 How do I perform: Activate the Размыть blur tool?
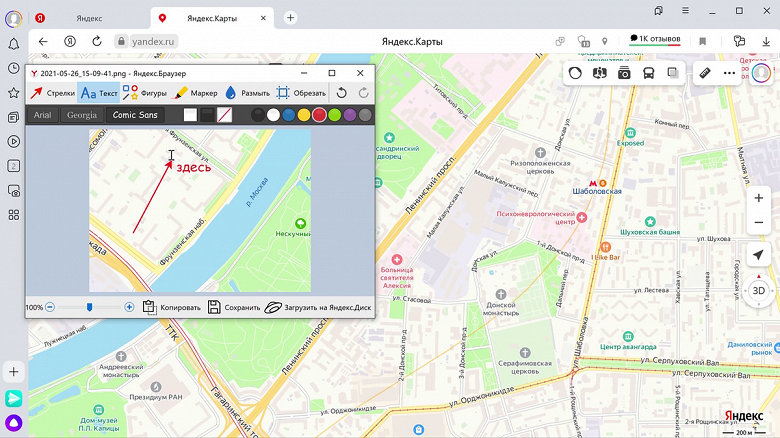(246, 93)
